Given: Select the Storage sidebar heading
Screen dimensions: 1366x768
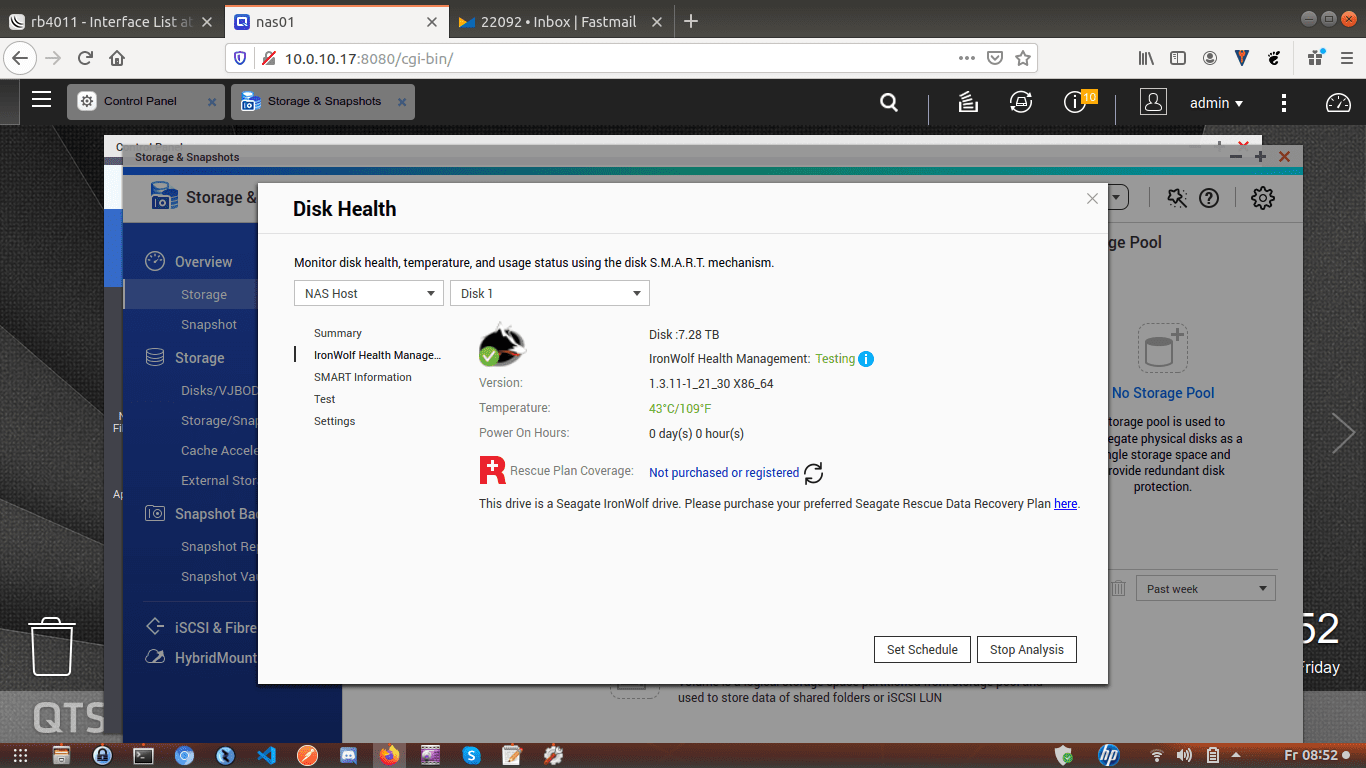Looking at the screenshot, I should (x=199, y=358).
